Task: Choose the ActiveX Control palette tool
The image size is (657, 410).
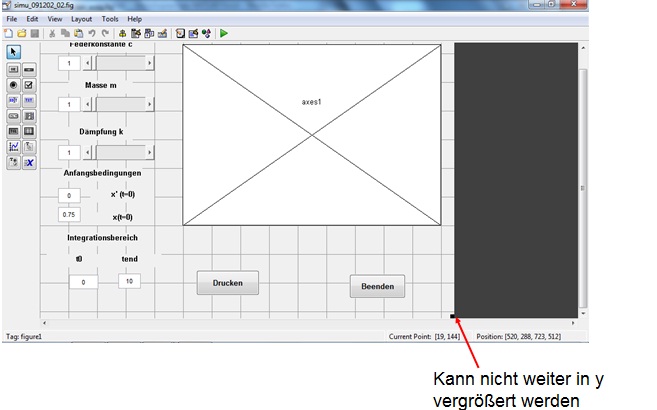Action: [x=29, y=161]
